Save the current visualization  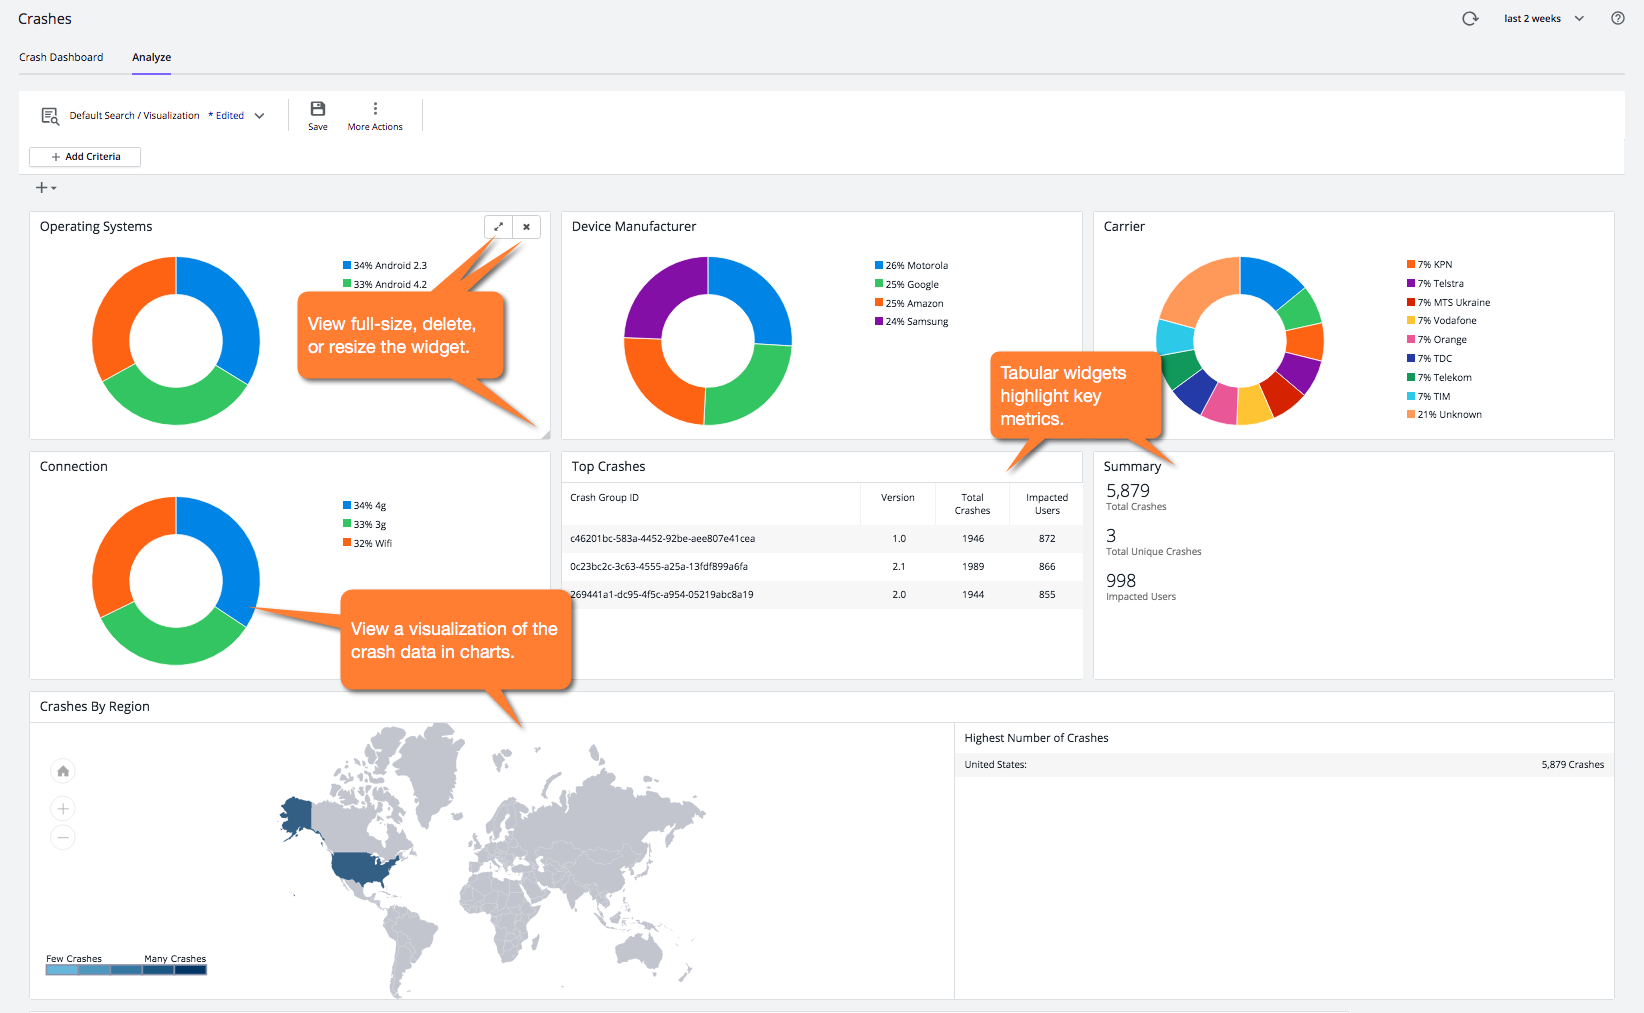coord(317,115)
